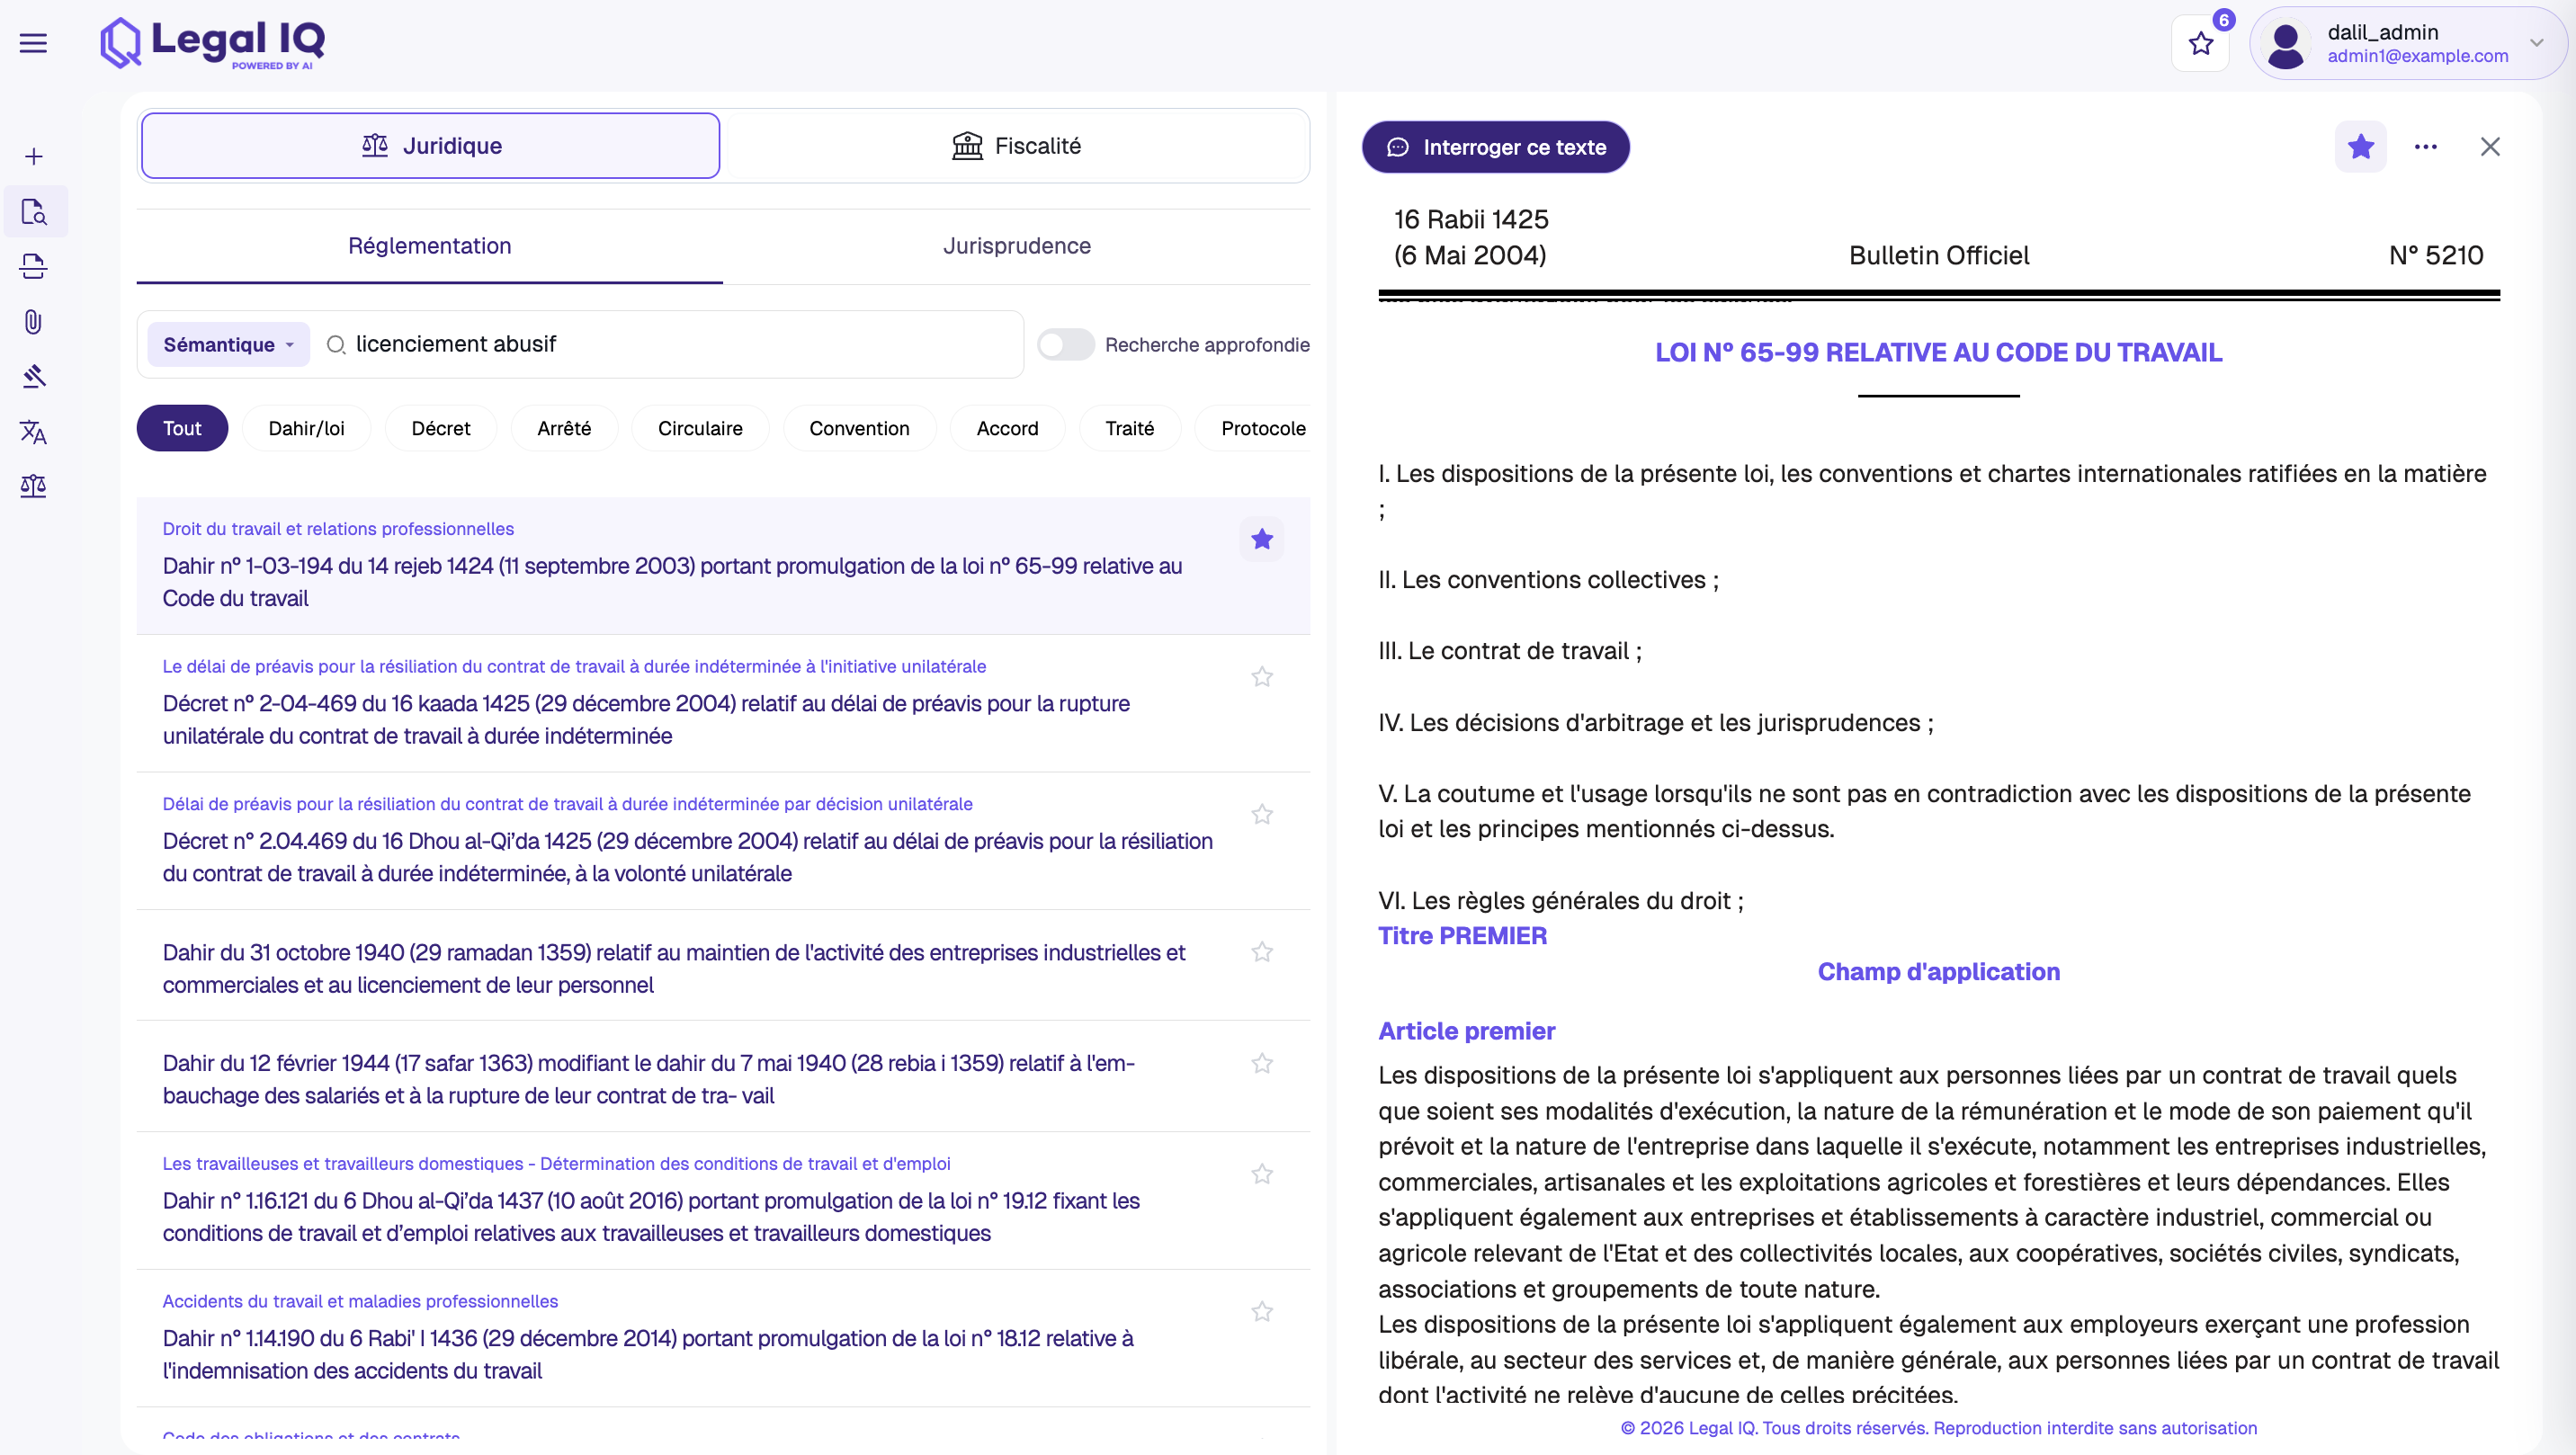Open the hamburger menu
Viewport: 2576px width, 1455px height.
(33, 43)
